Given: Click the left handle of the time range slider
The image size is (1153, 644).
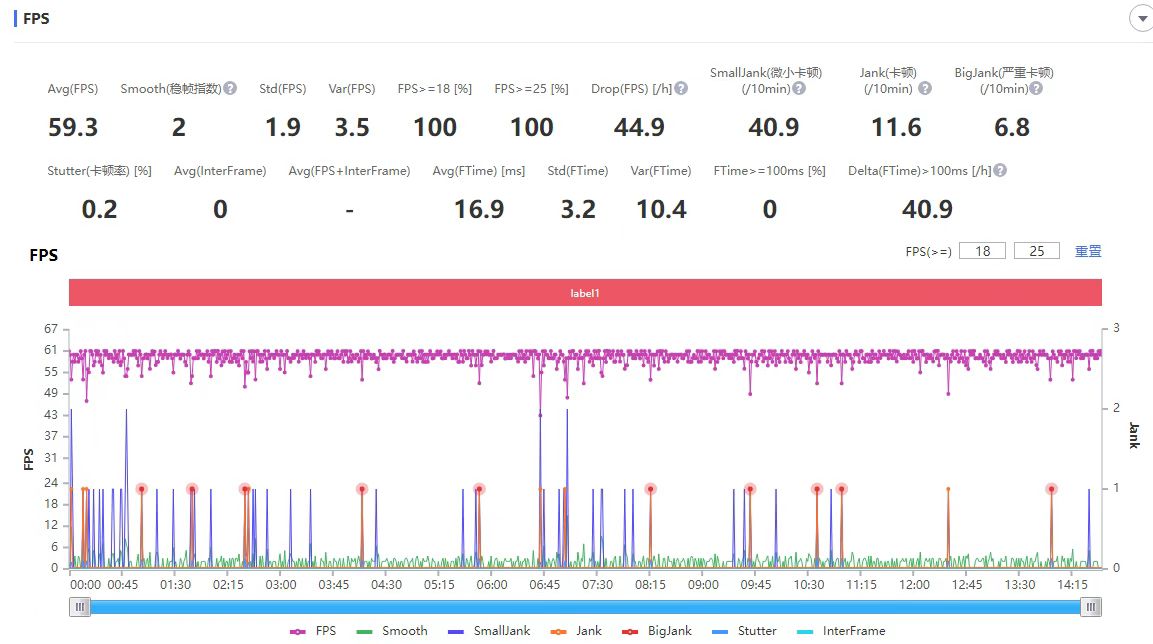Looking at the screenshot, I should (79, 607).
